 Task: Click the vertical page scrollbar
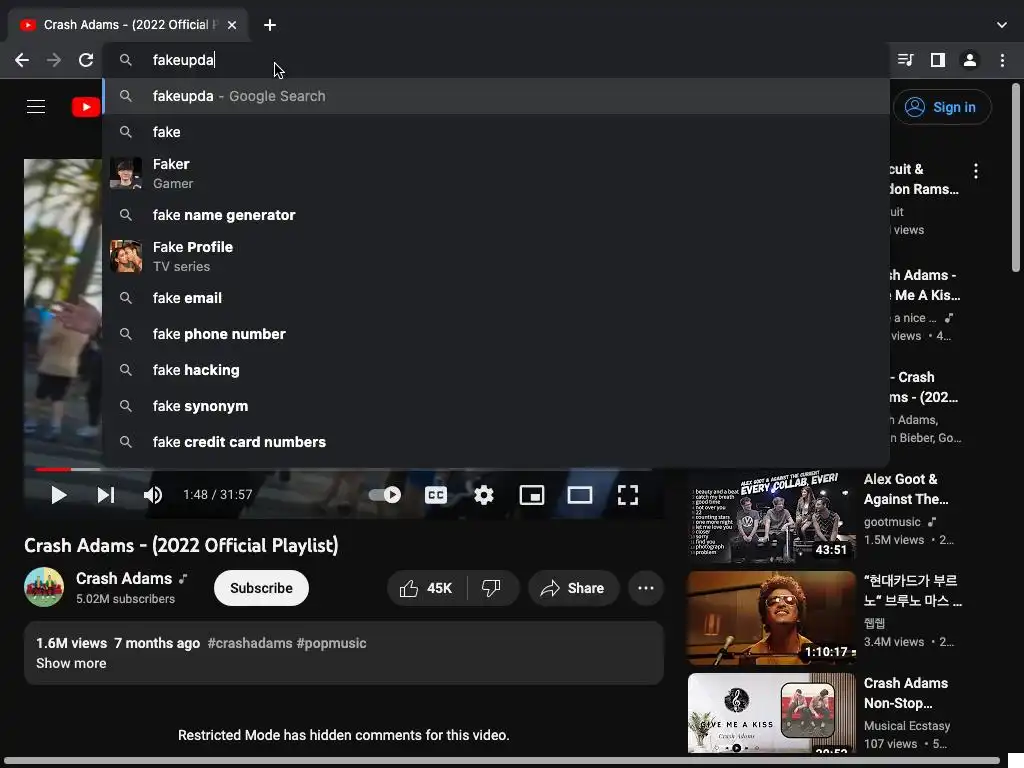1016,178
